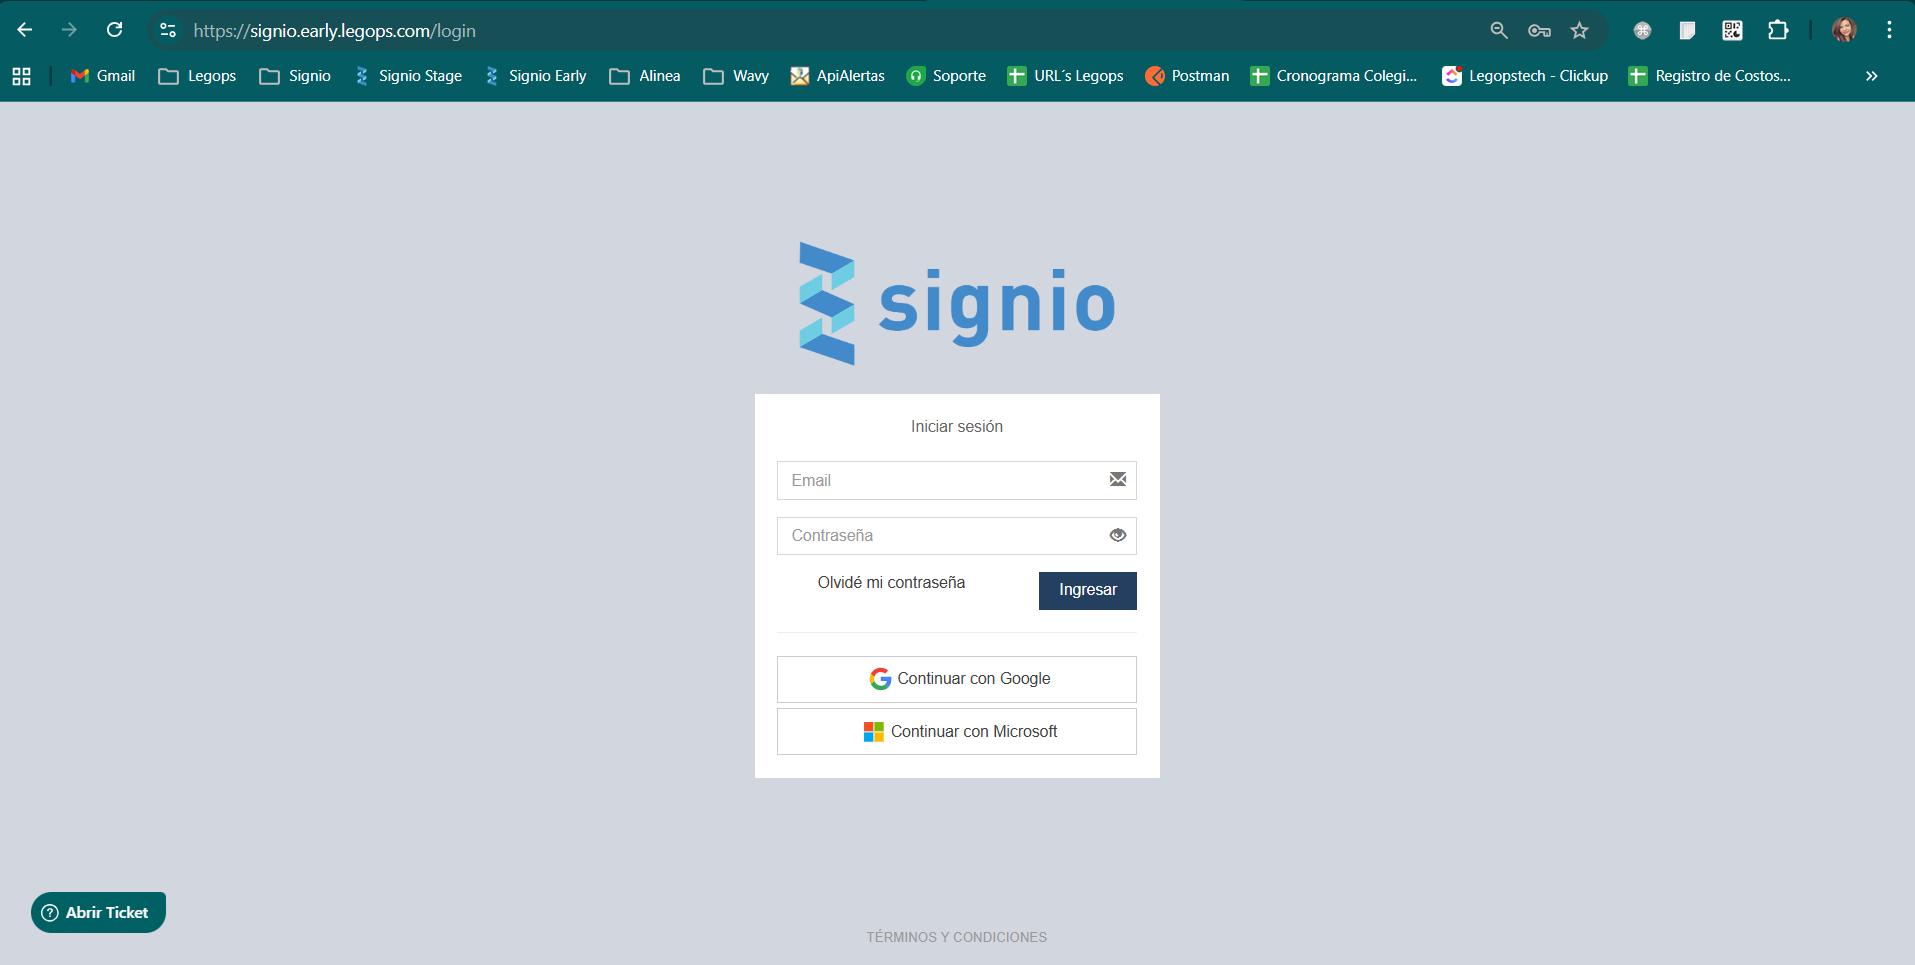1915x965 pixels.
Task: Open Signio Early bookmark
Action: [536, 76]
